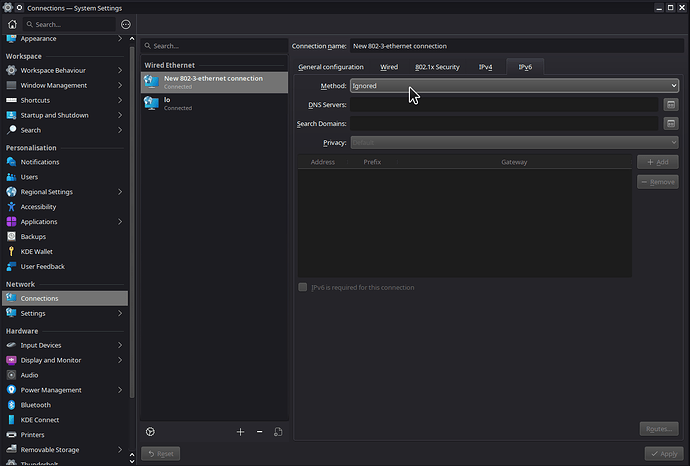This screenshot has height=466, width=690.
Task: Open the Startup and Shutdown icon
Action: coord(11,115)
